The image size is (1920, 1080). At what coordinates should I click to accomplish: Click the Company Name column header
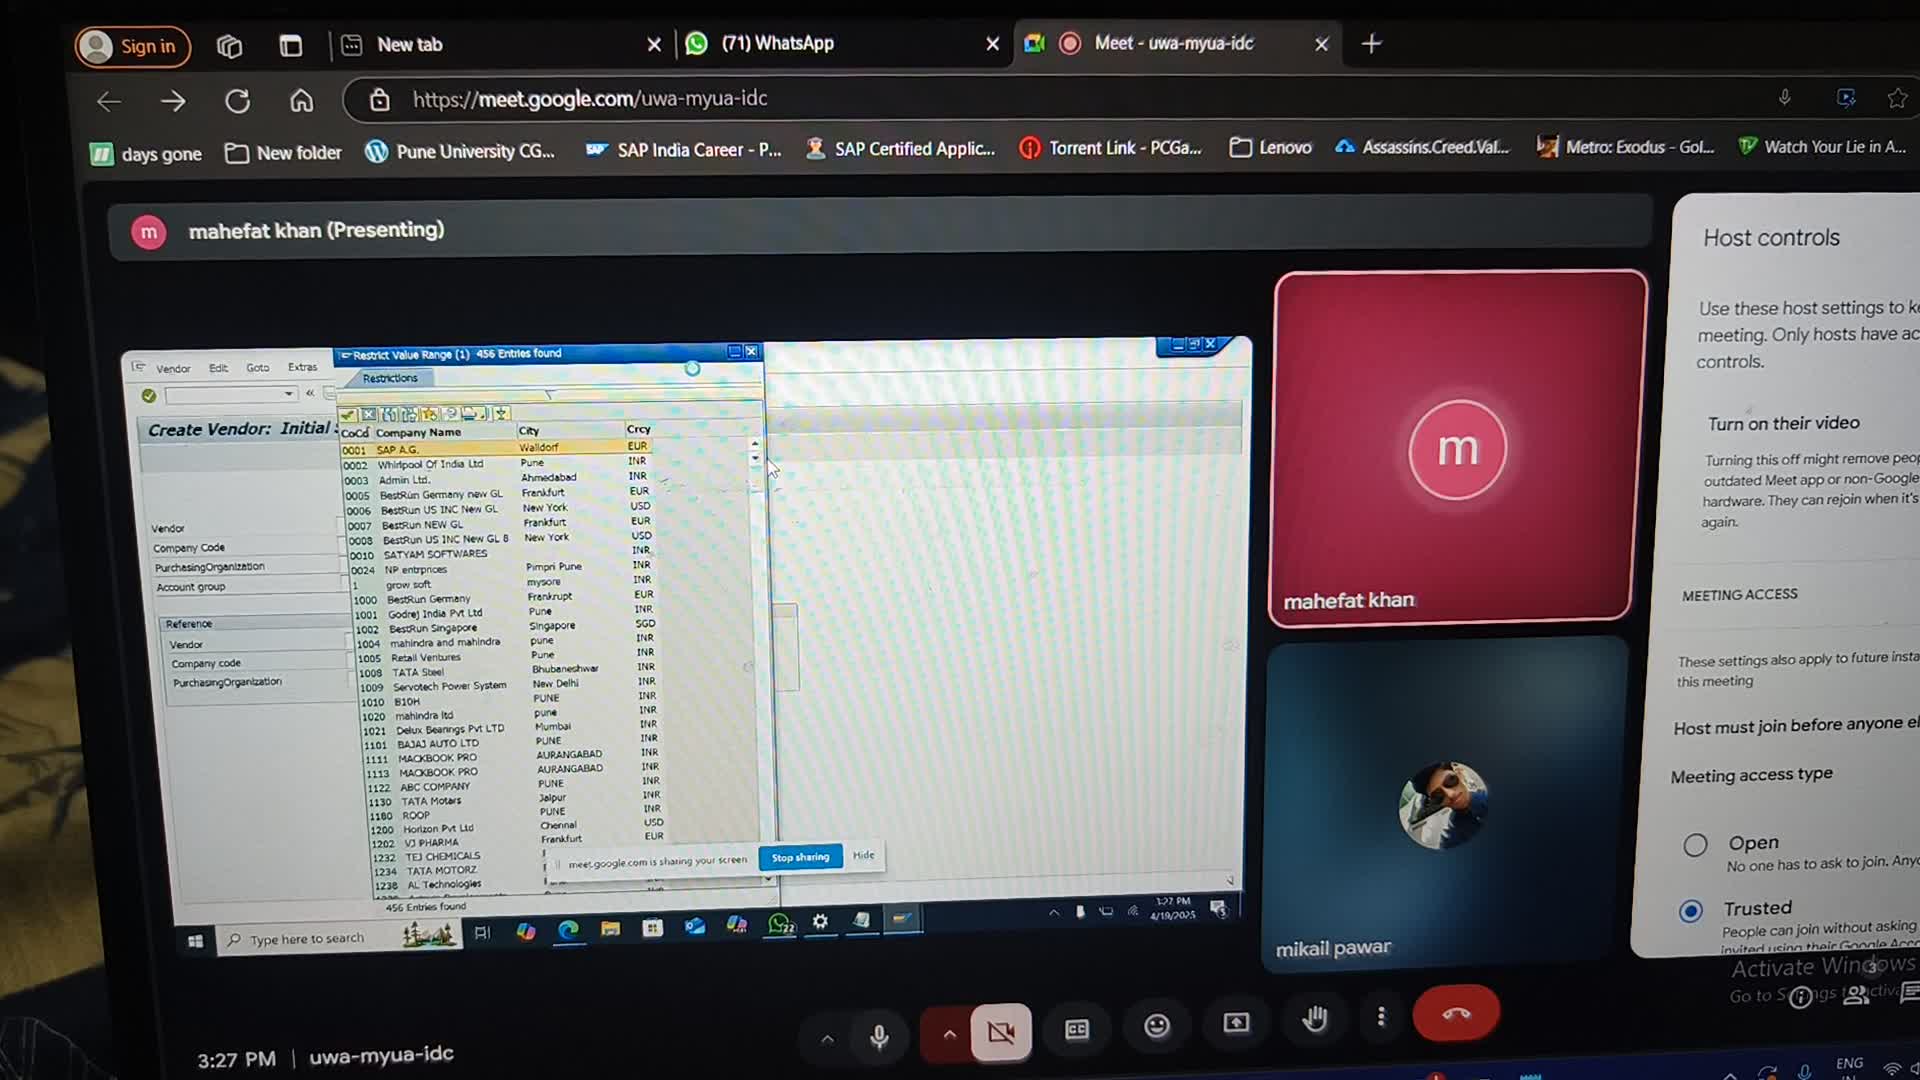(418, 433)
